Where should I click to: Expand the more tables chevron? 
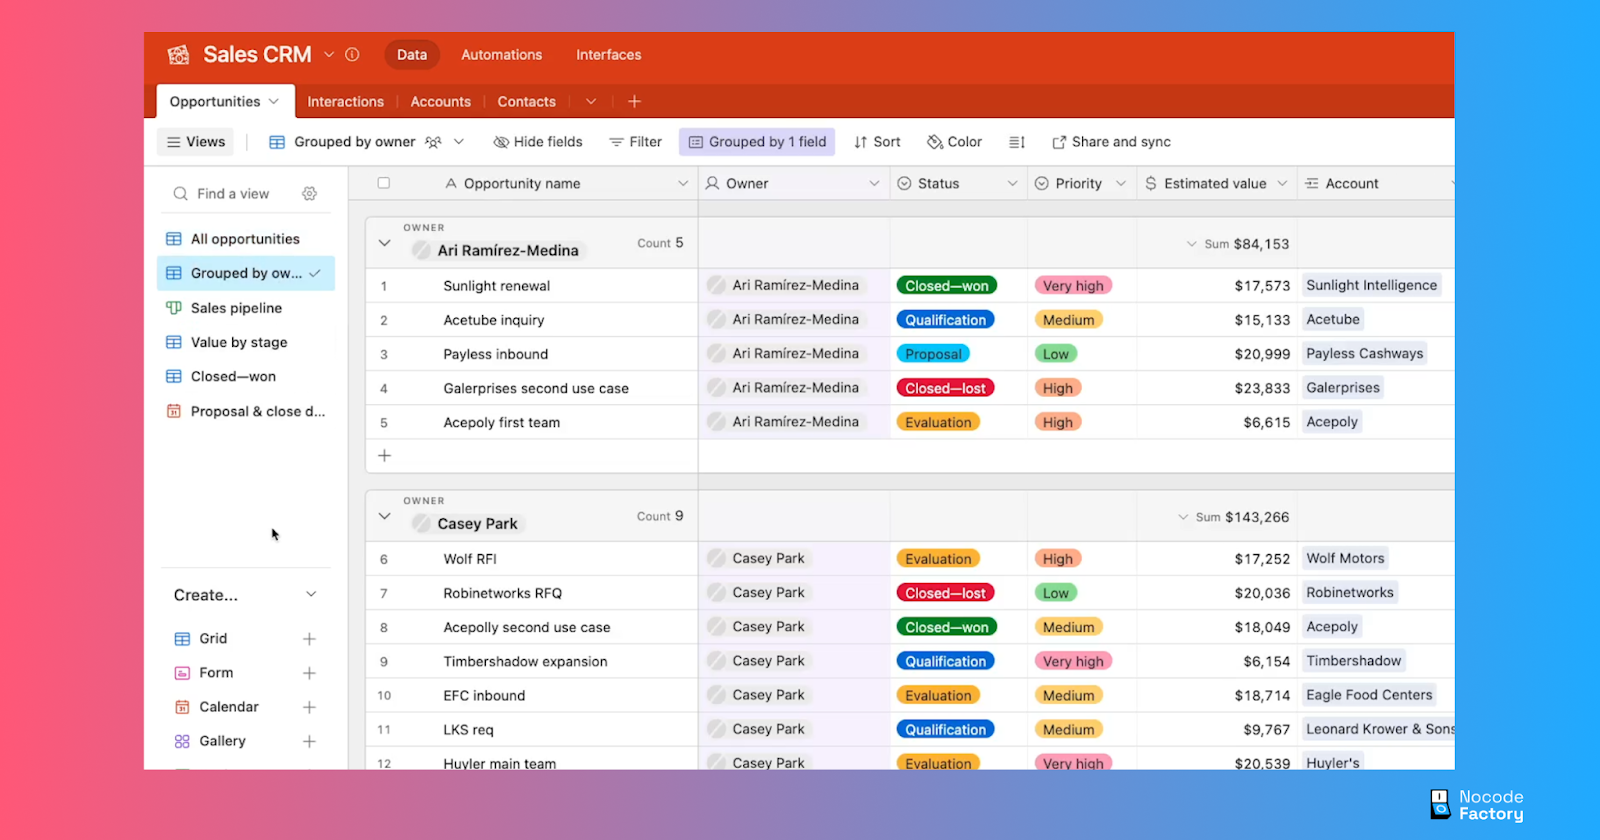click(591, 102)
